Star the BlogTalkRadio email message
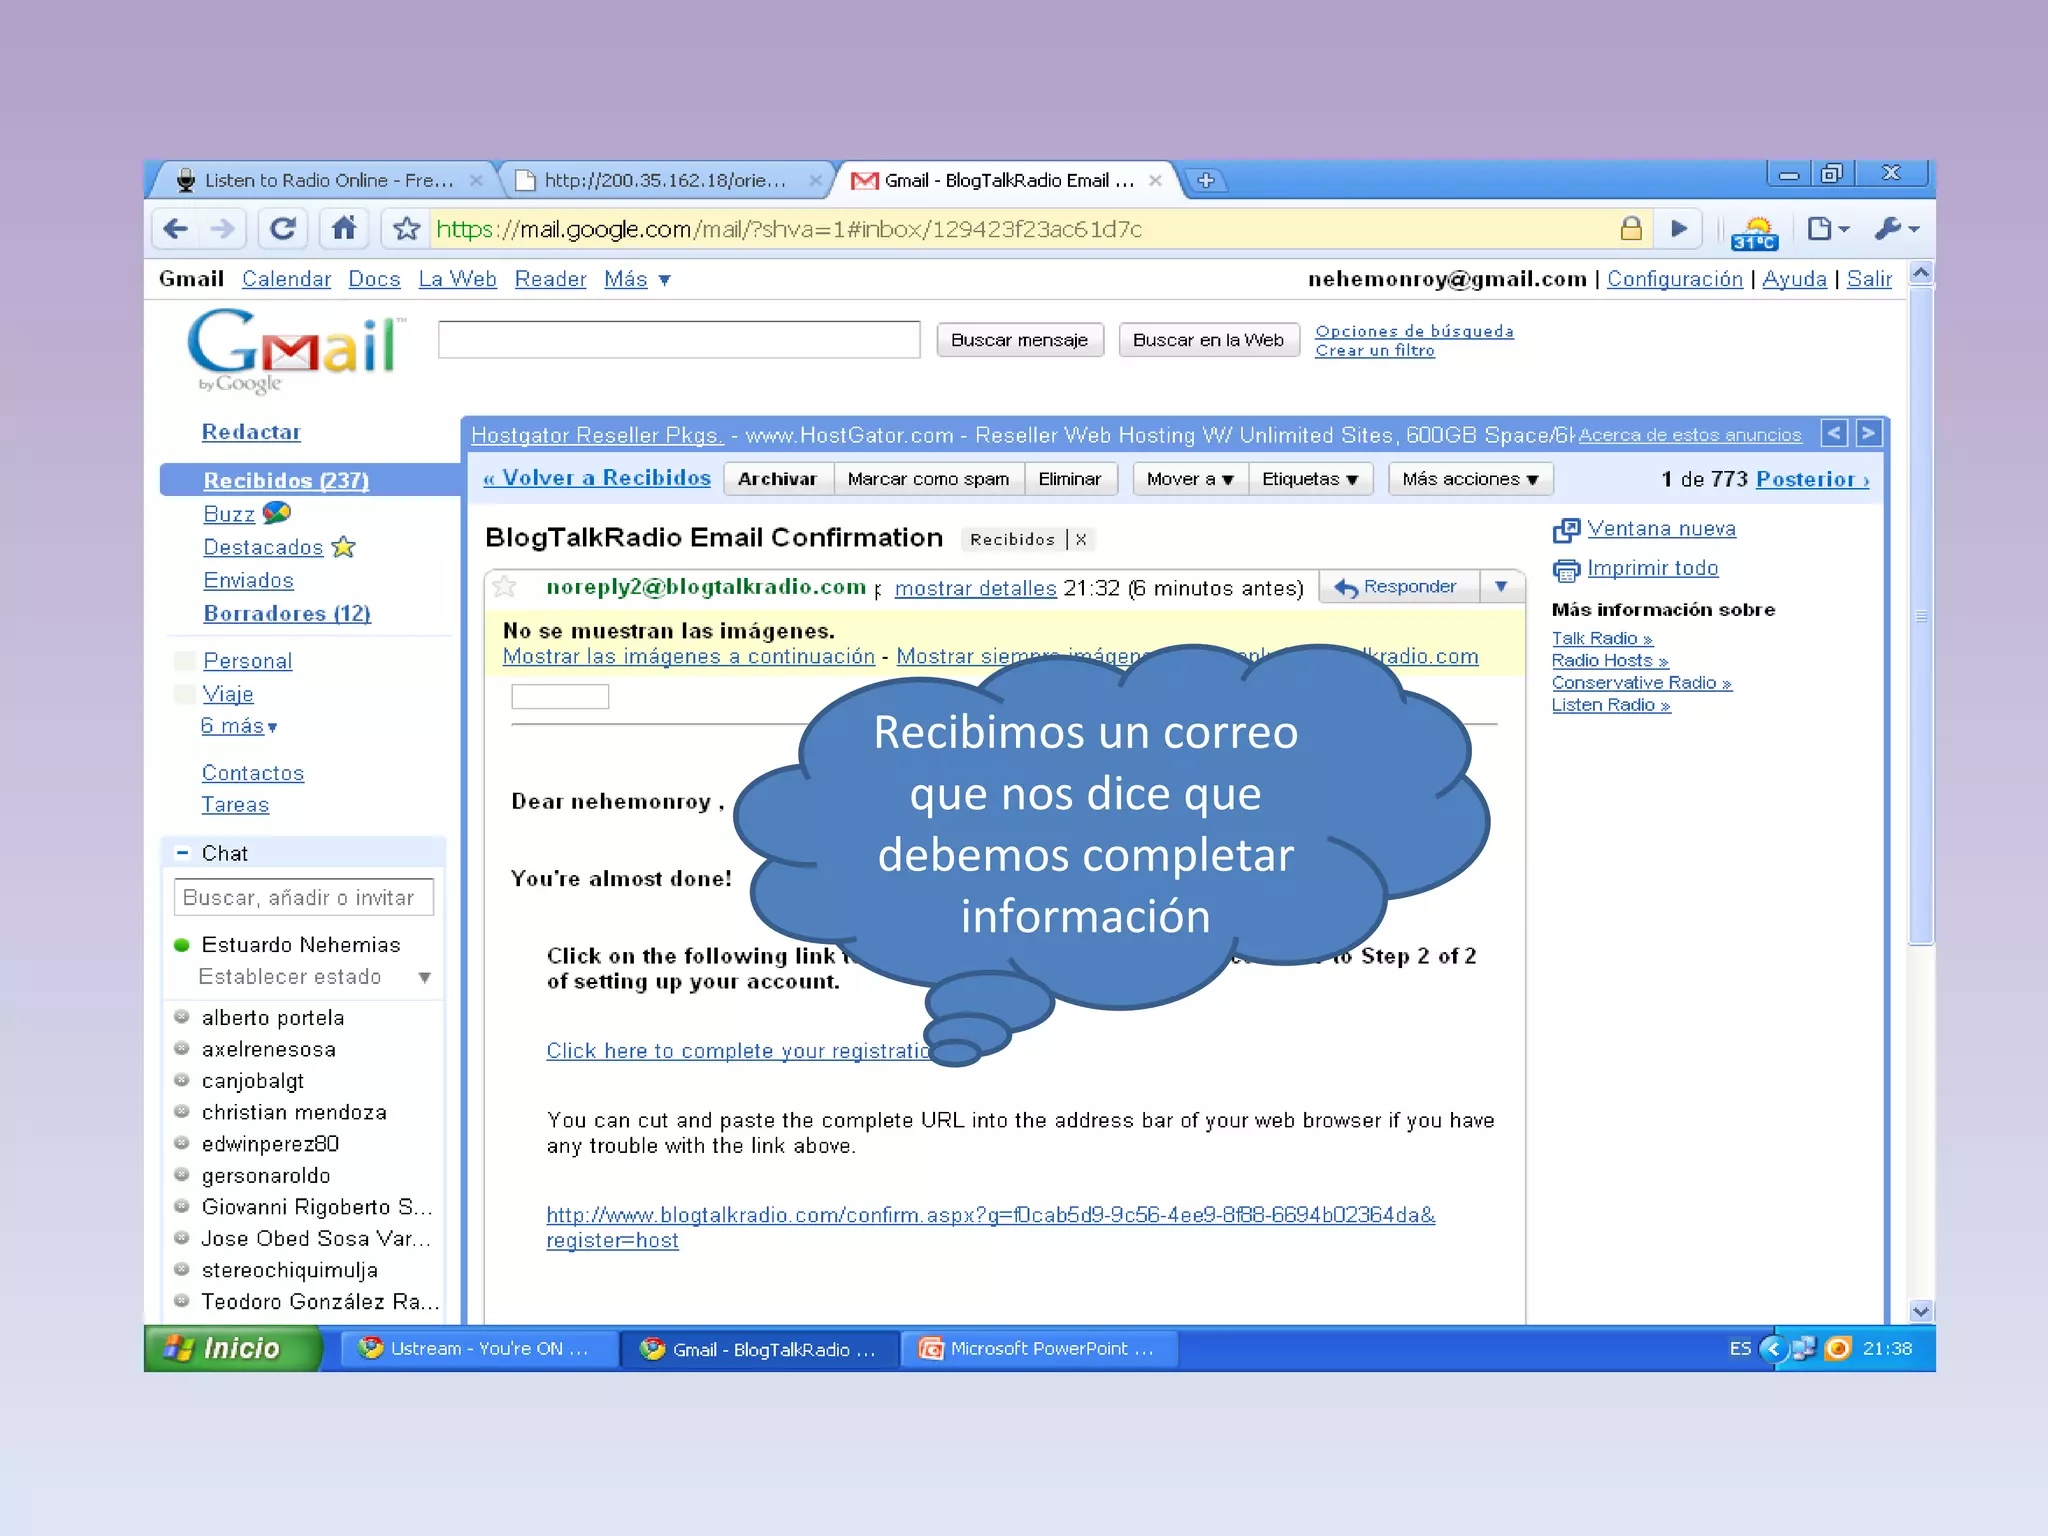This screenshot has height=1536, width=2048. 505,587
